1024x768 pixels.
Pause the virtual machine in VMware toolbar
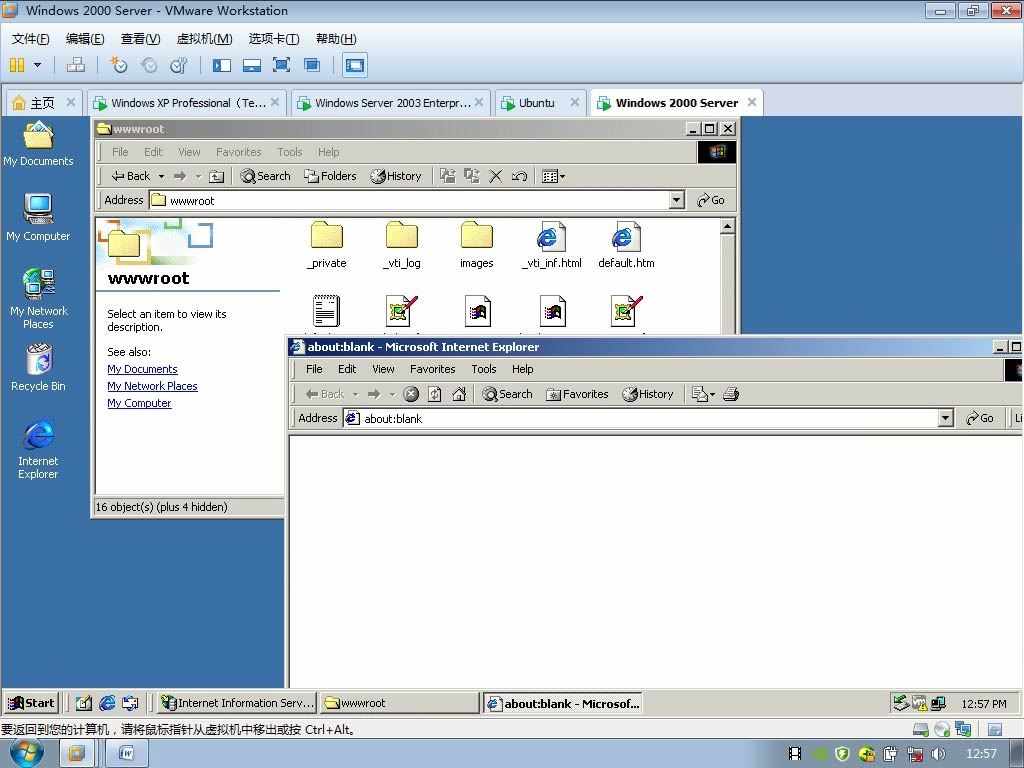coord(17,65)
